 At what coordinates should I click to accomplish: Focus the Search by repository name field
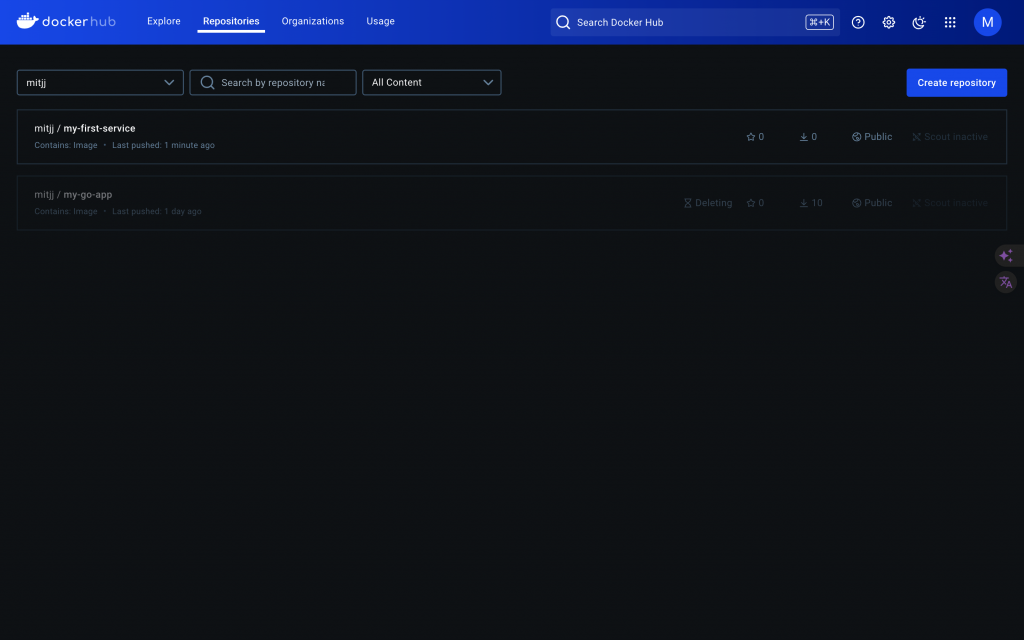pyautogui.click(x=273, y=82)
